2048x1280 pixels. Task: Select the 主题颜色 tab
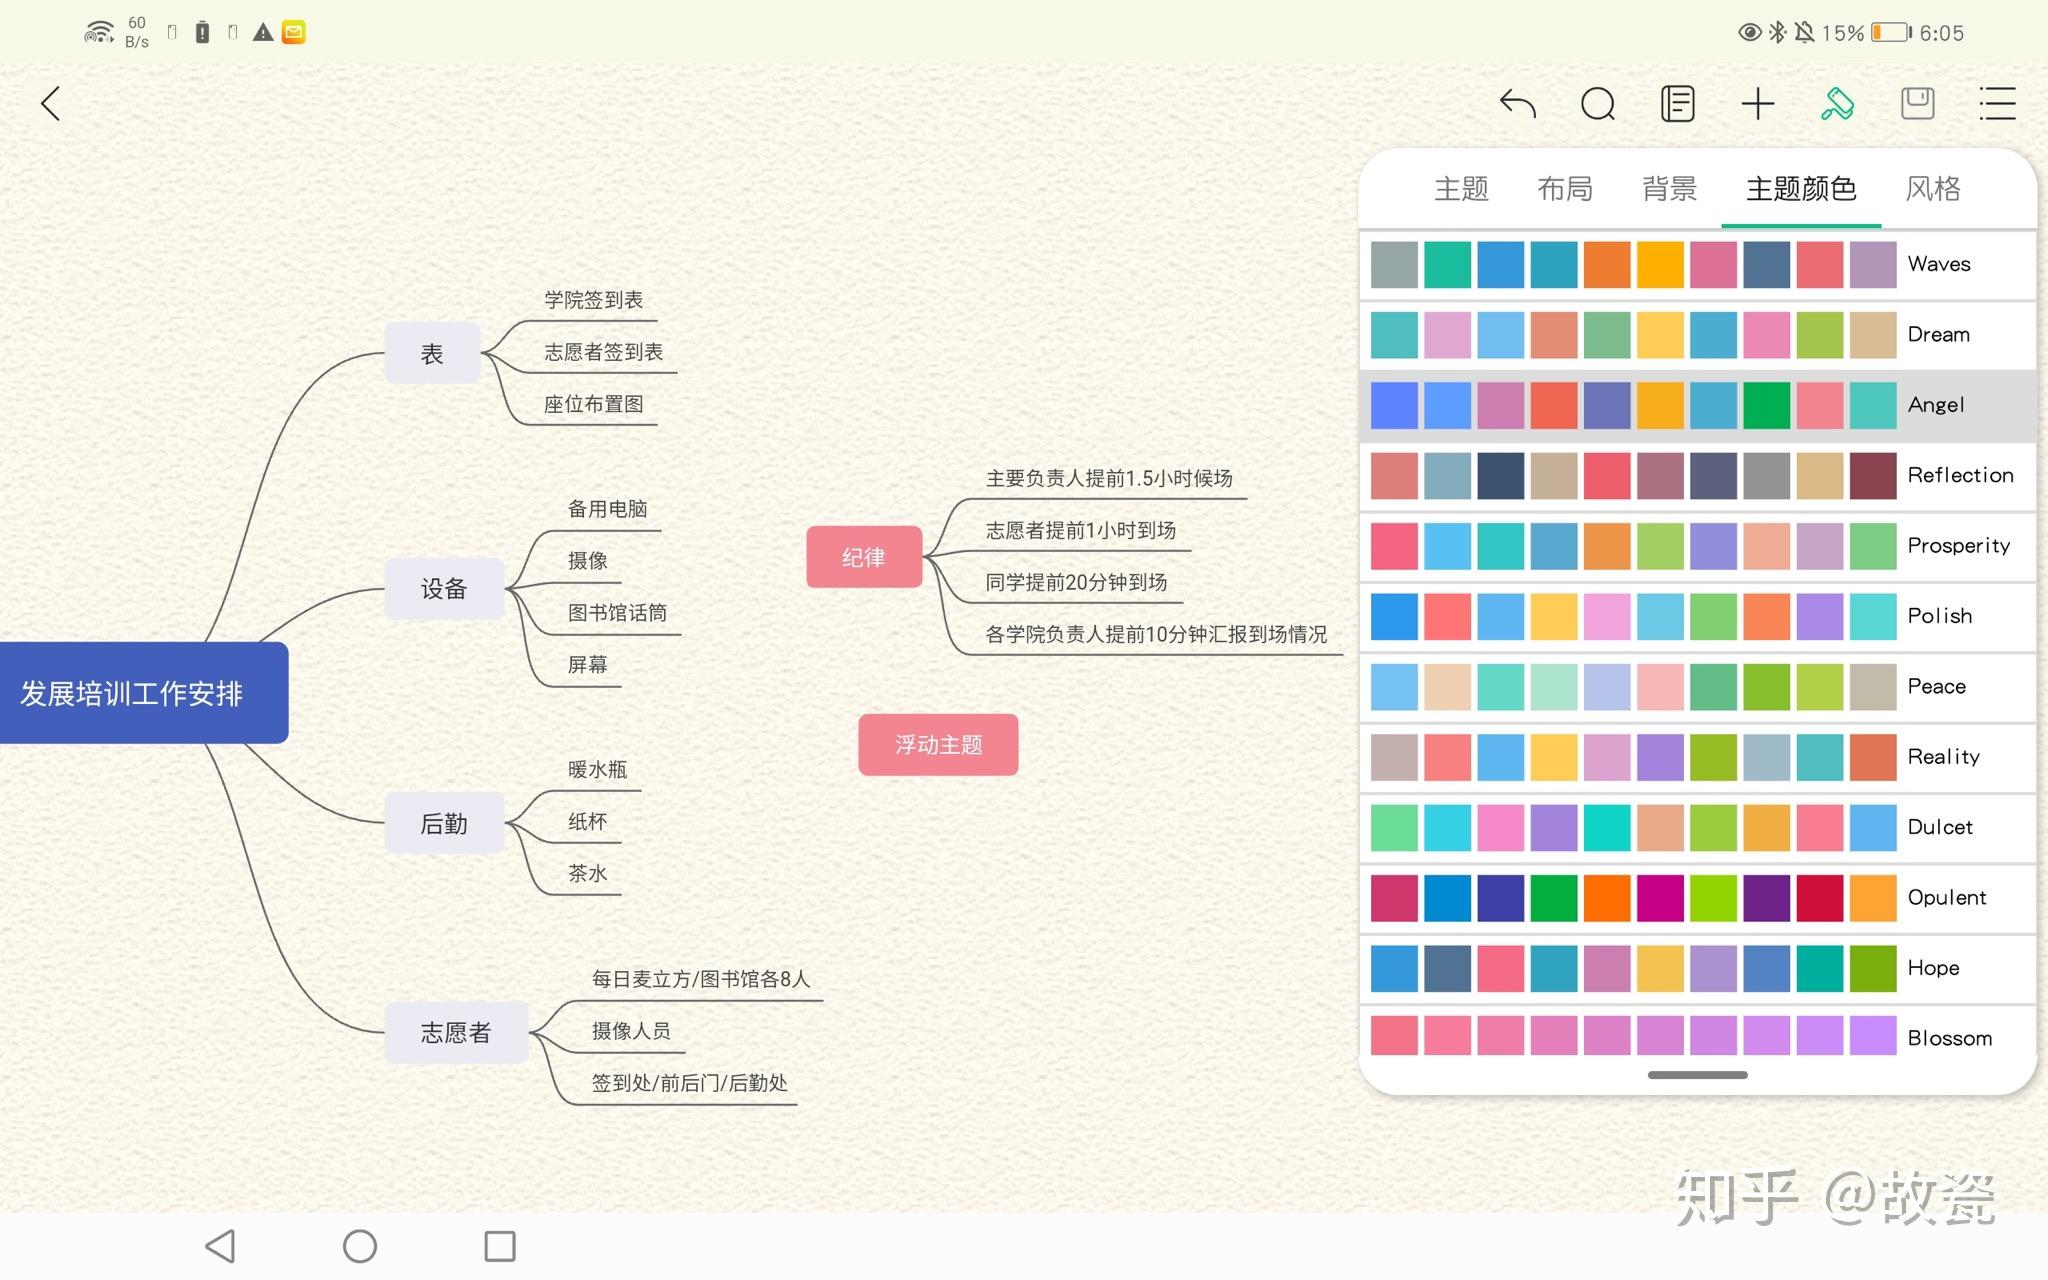(1801, 188)
